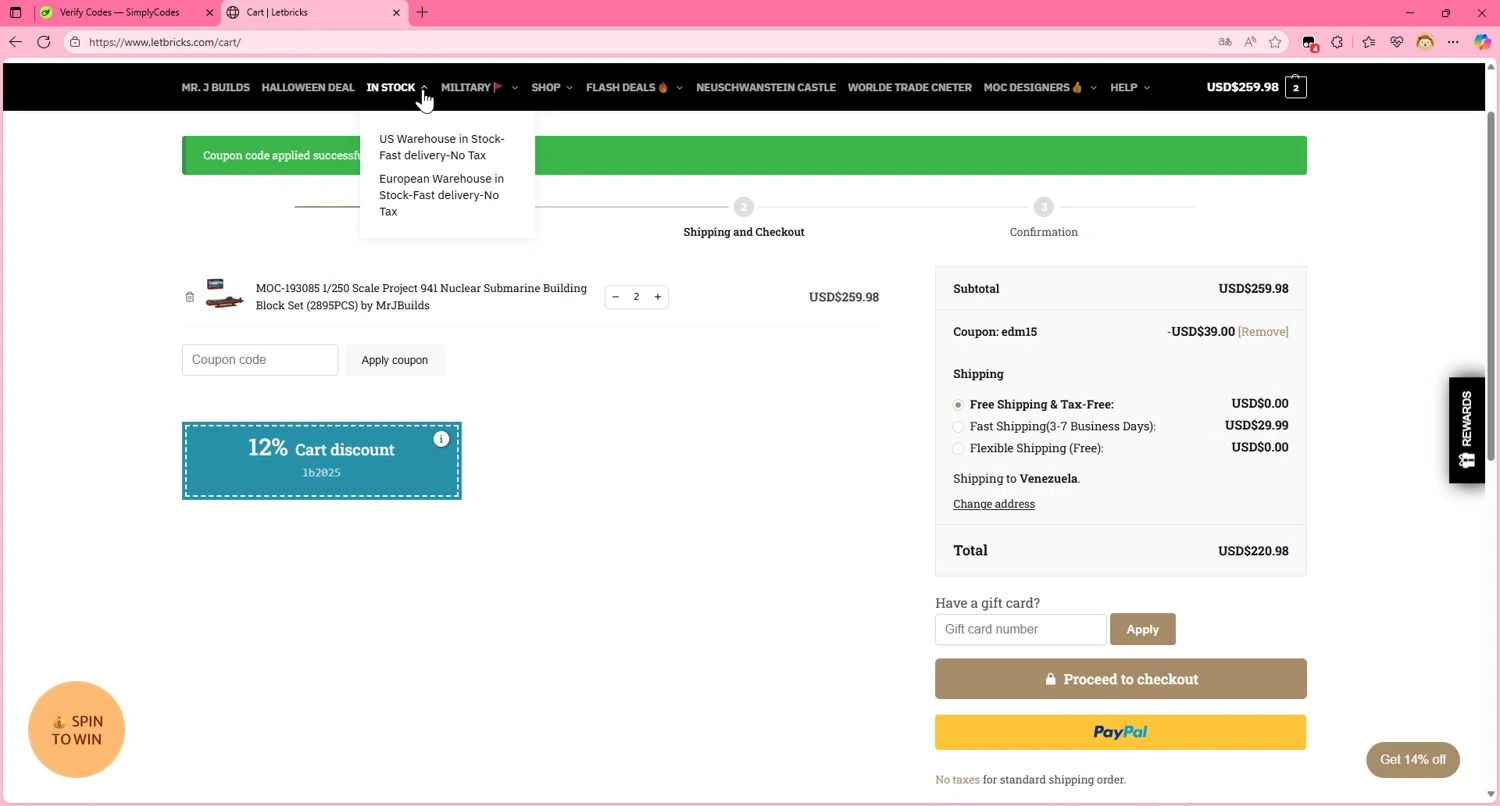This screenshot has height=806, width=1500.
Task: Click Get 14% off button
Action: tap(1412, 760)
